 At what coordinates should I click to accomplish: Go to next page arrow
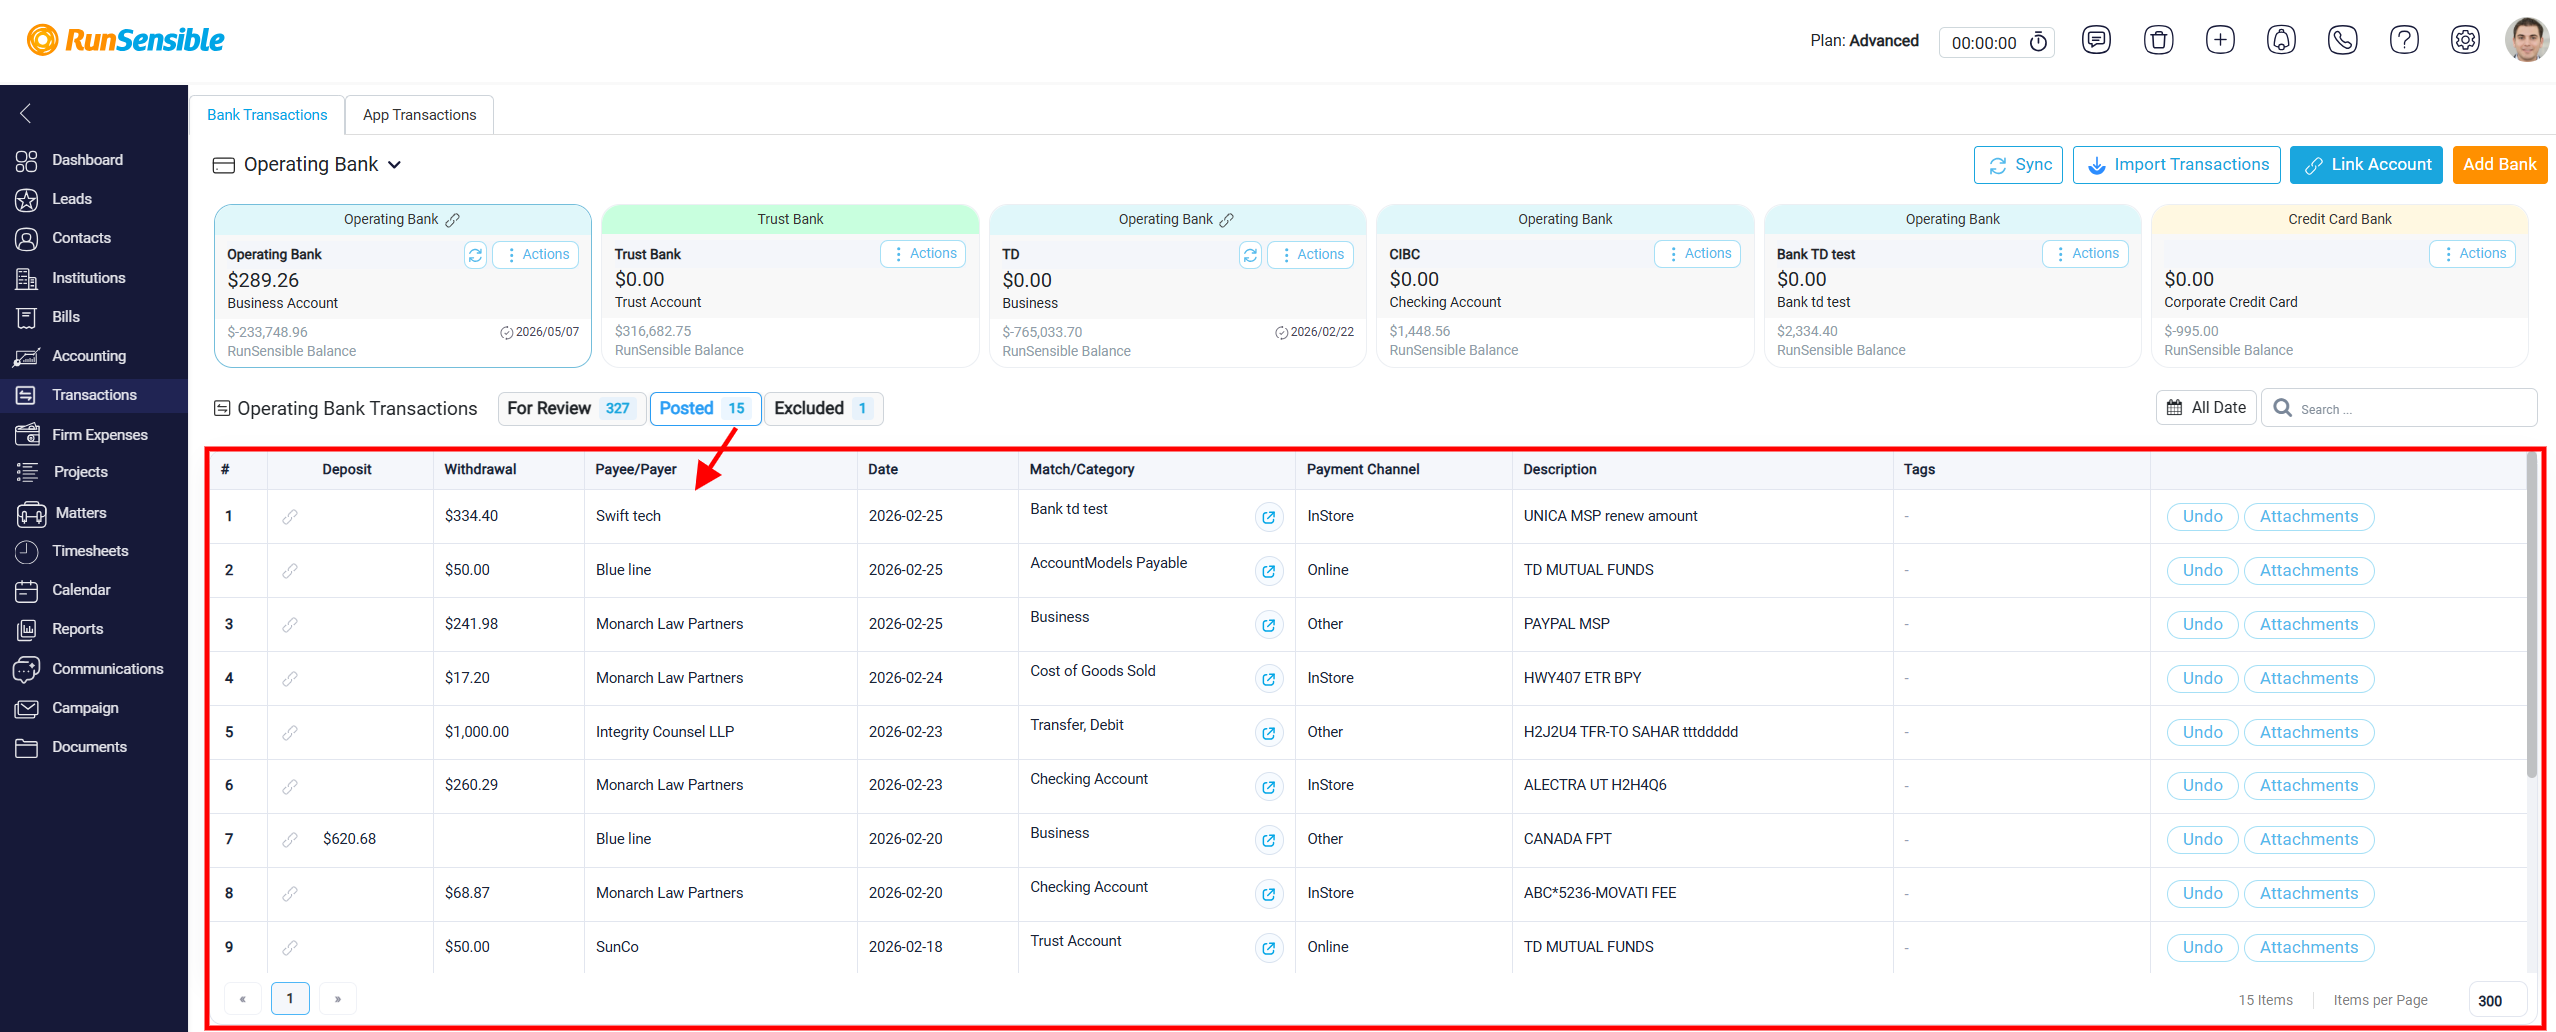(x=338, y=999)
